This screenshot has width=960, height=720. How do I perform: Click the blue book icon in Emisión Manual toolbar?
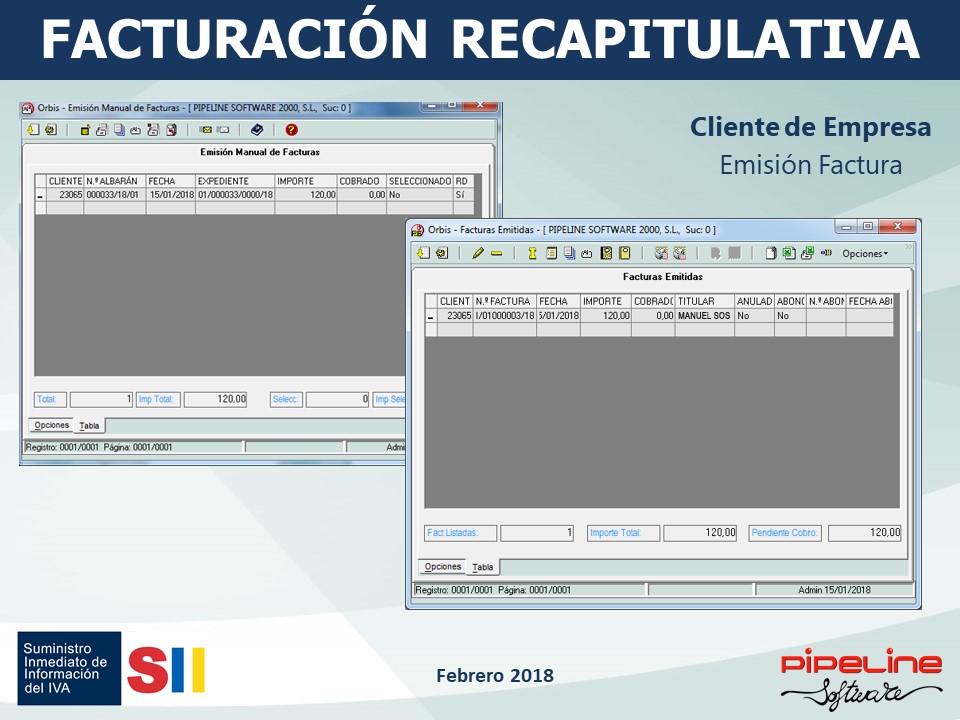point(257,130)
